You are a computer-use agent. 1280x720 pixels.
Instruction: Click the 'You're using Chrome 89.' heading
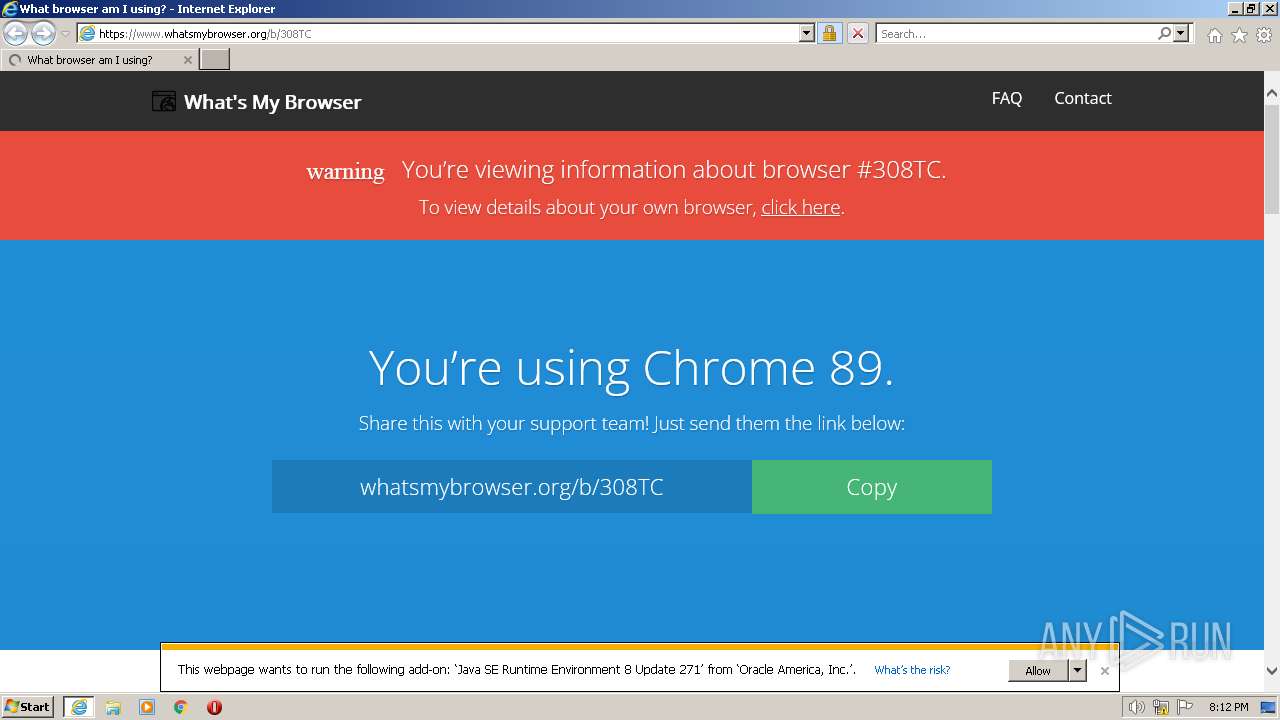tap(631, 368)
